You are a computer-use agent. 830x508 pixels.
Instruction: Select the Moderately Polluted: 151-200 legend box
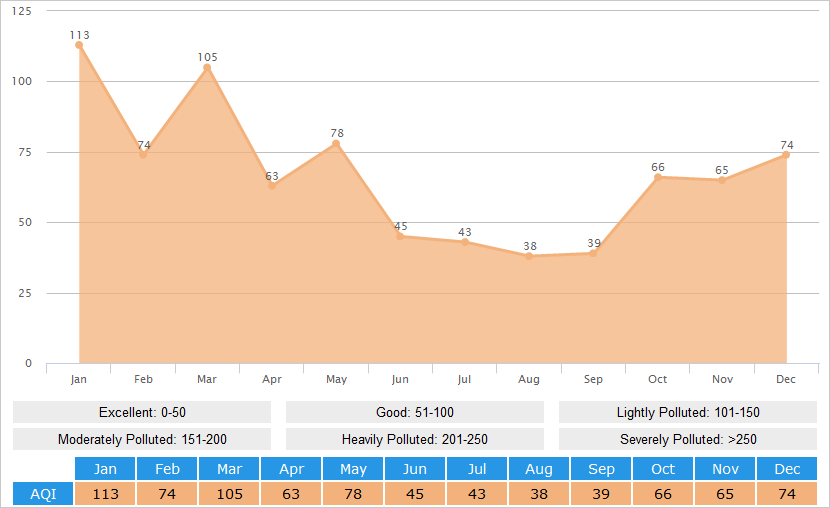[142, 439]
